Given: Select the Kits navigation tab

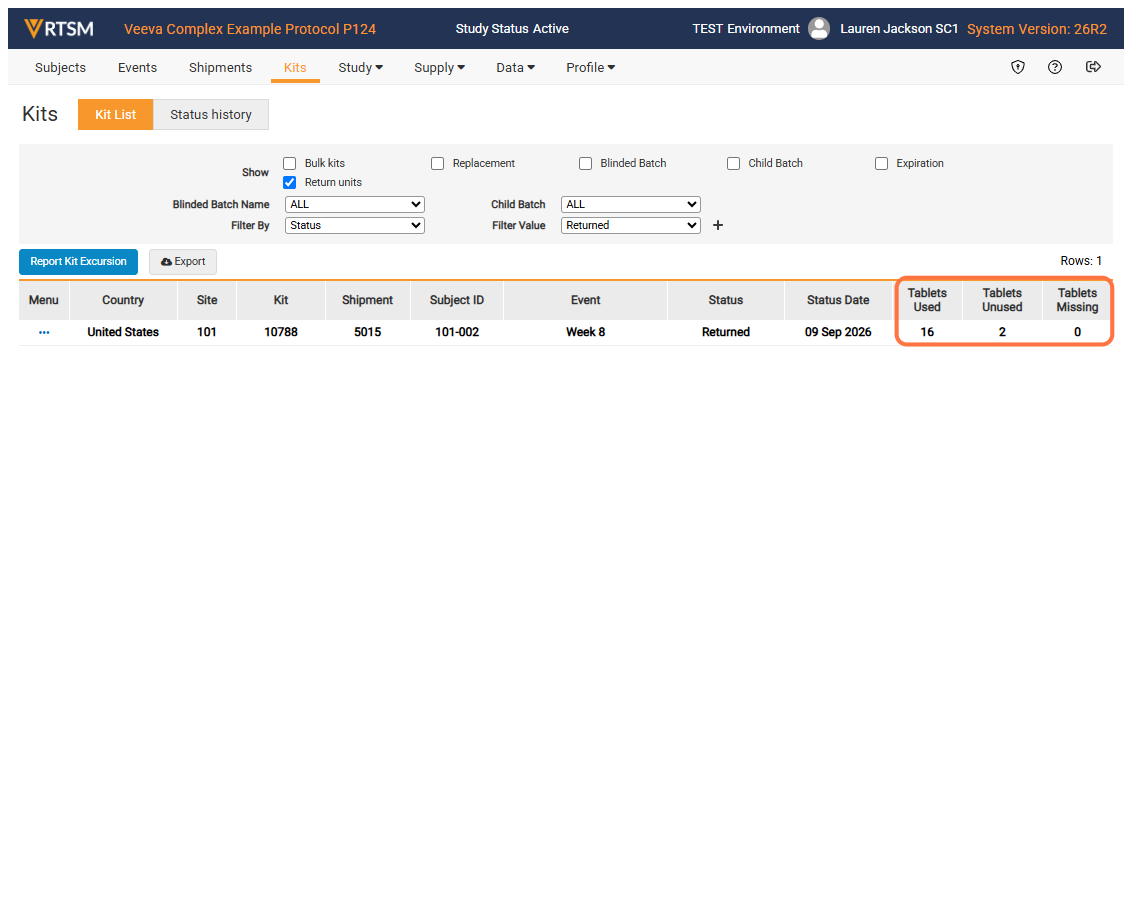Looking at the screenshot, I should click(295, 67).
